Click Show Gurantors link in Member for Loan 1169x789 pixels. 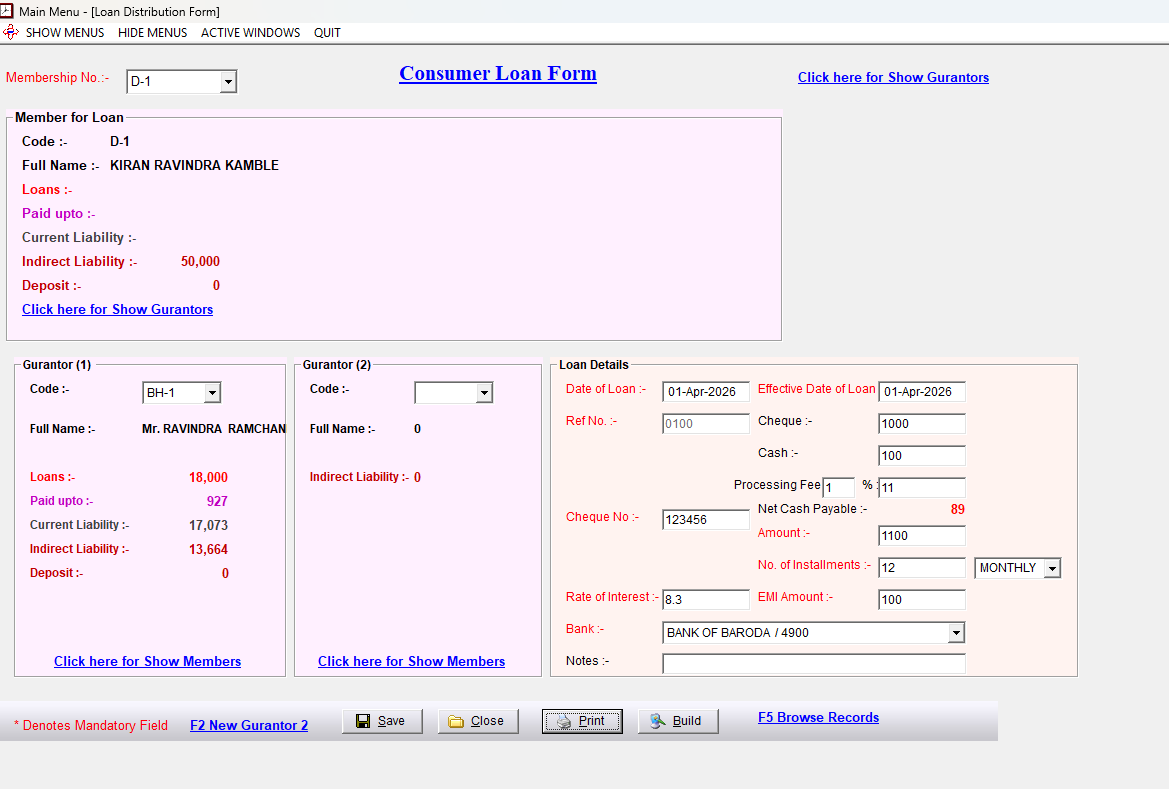coord(117,309)
